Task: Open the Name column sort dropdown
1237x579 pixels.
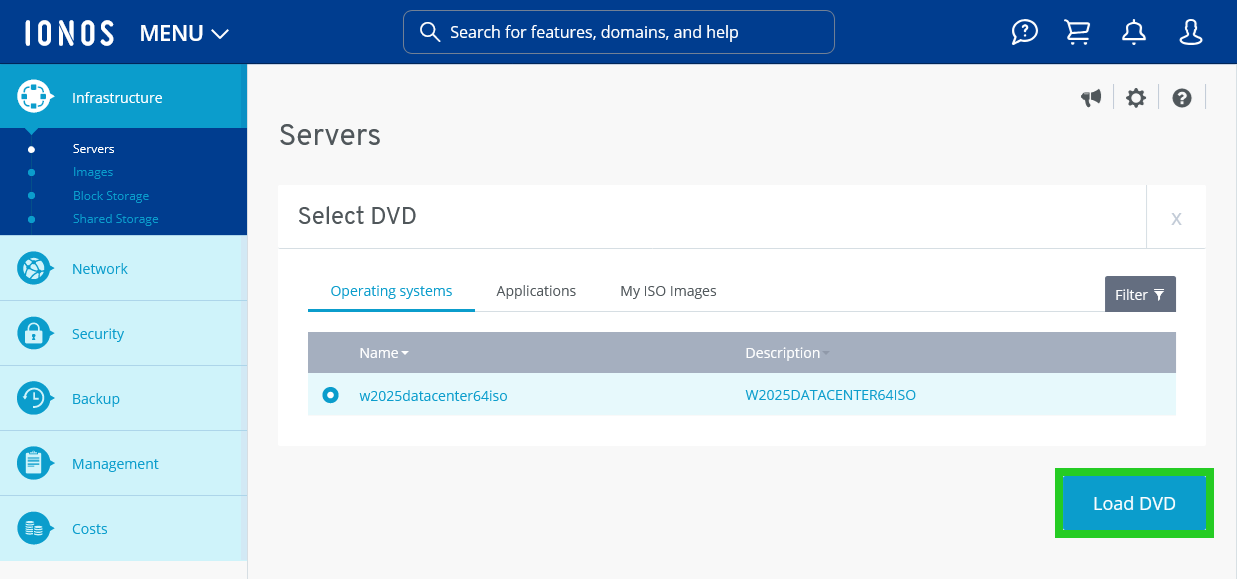Action: [405, 352]
